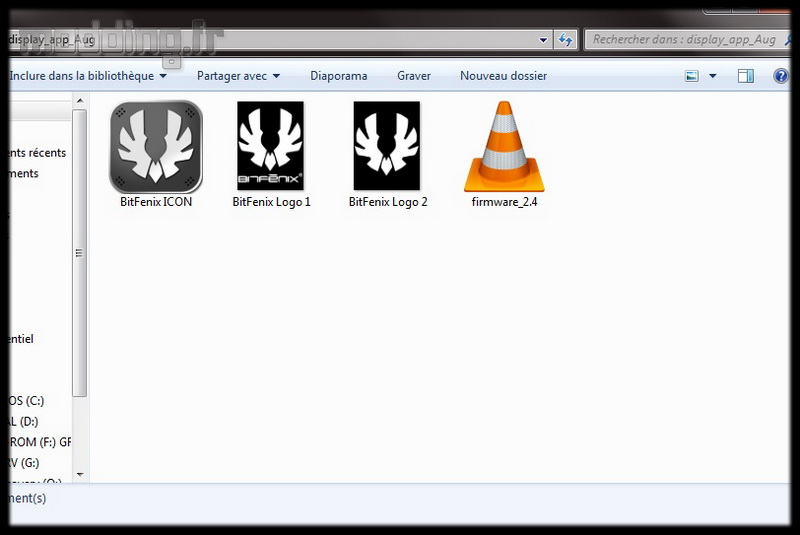The width and height of the screenshot is (800, 535).
Task: Open the view options dropdown arrow
Action: tap(713, 77)
